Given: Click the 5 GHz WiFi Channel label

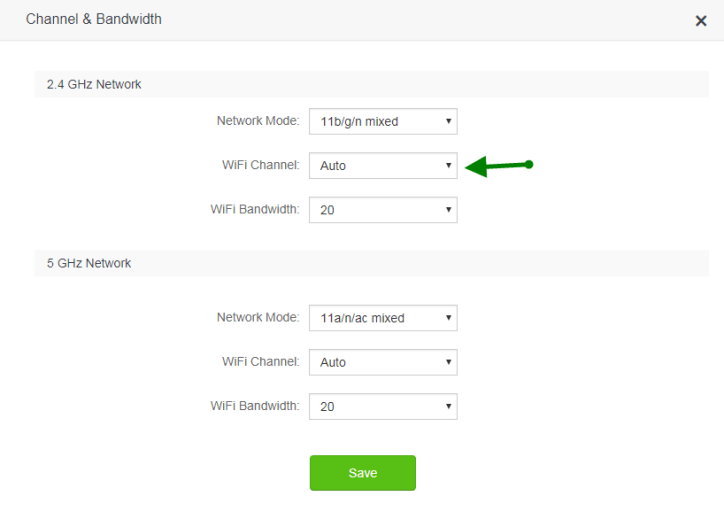Looking at the screenshot, I should click(x=261, y=362).
